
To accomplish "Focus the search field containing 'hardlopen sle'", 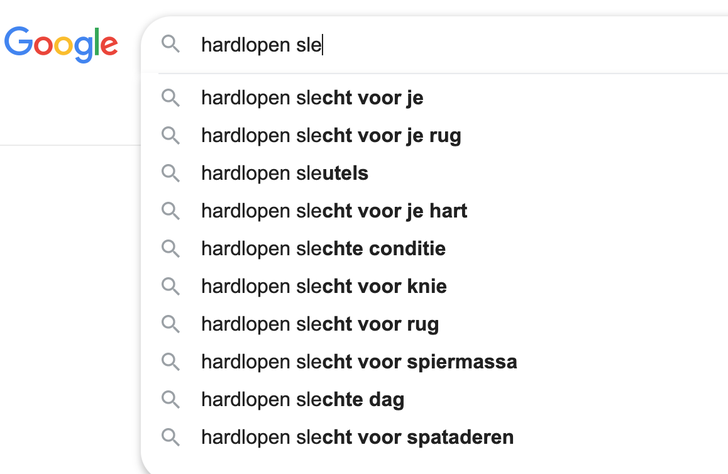I will [450, 44].
